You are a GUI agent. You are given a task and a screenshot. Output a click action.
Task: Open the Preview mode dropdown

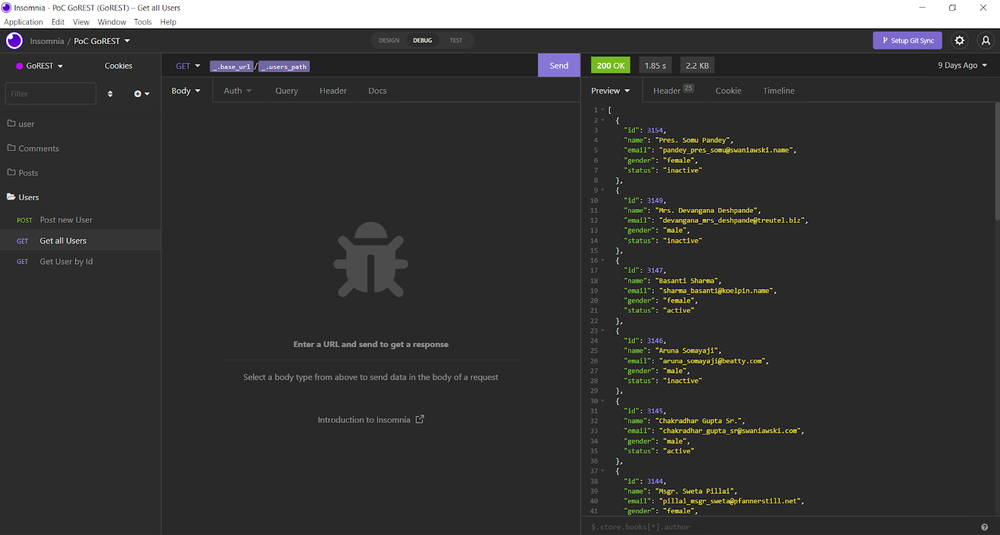pos(610,91)
